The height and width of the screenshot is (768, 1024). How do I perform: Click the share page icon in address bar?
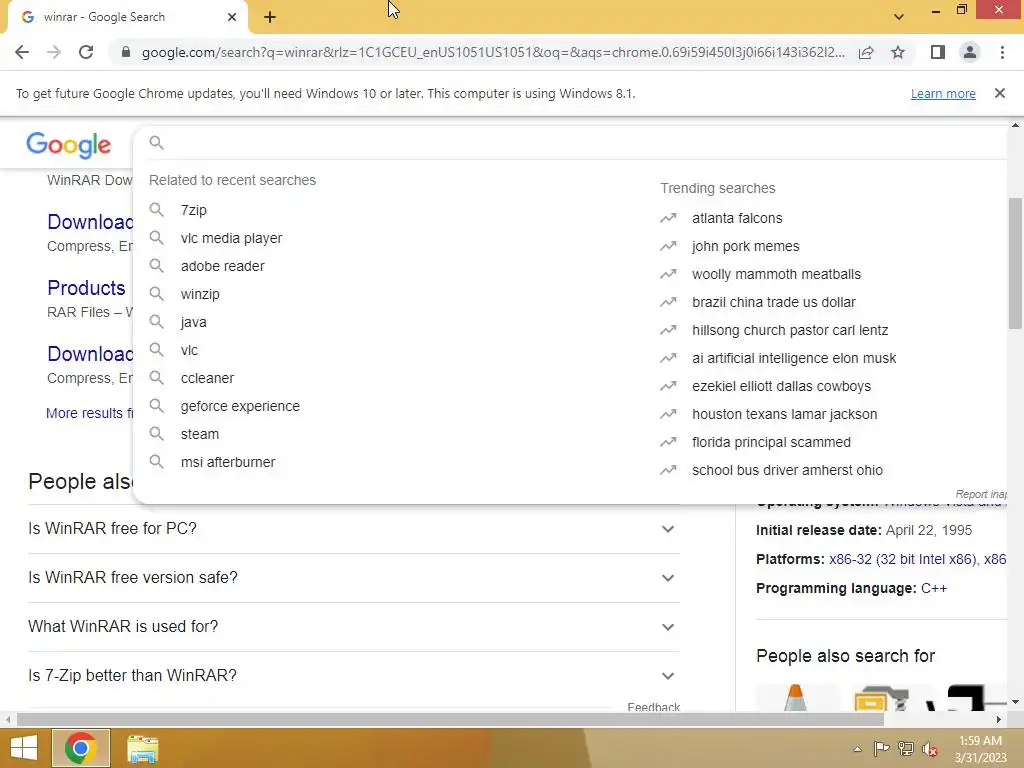(866, 52)
